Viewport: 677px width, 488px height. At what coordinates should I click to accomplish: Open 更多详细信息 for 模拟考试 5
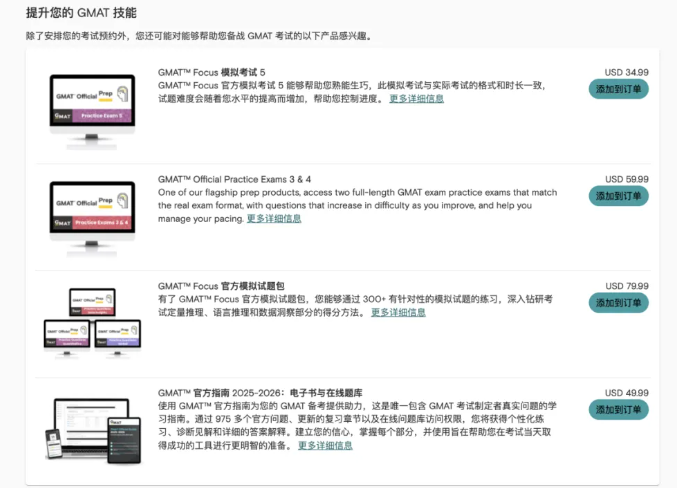(416, 98)
